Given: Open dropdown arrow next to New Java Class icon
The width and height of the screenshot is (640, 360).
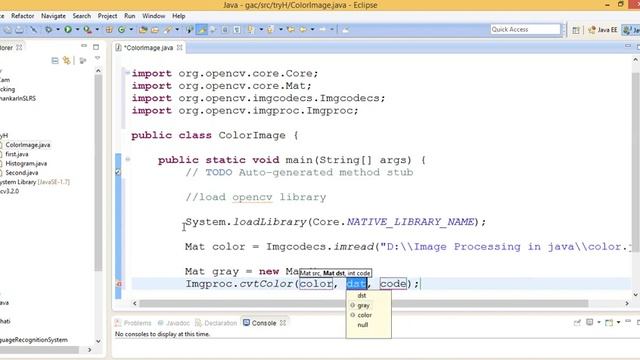Looking at the screenshot, I should pos(131,29).
